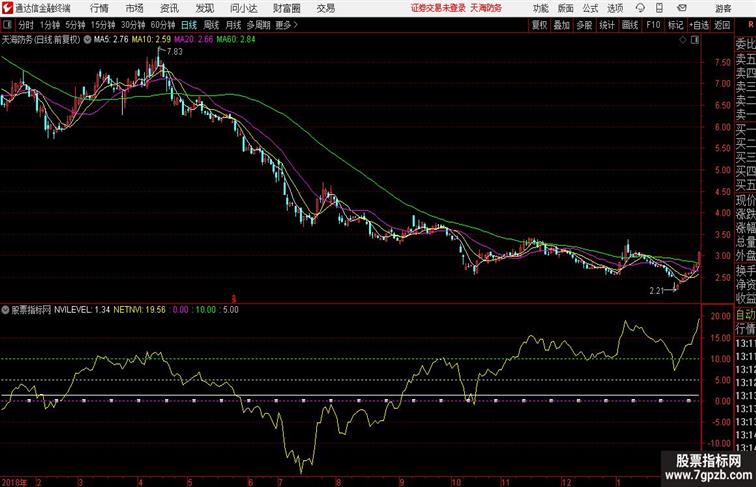Expand the 股票指标网 indicator dropdown arrow
This screenshot has width=756, height=487.
point(5,310)
